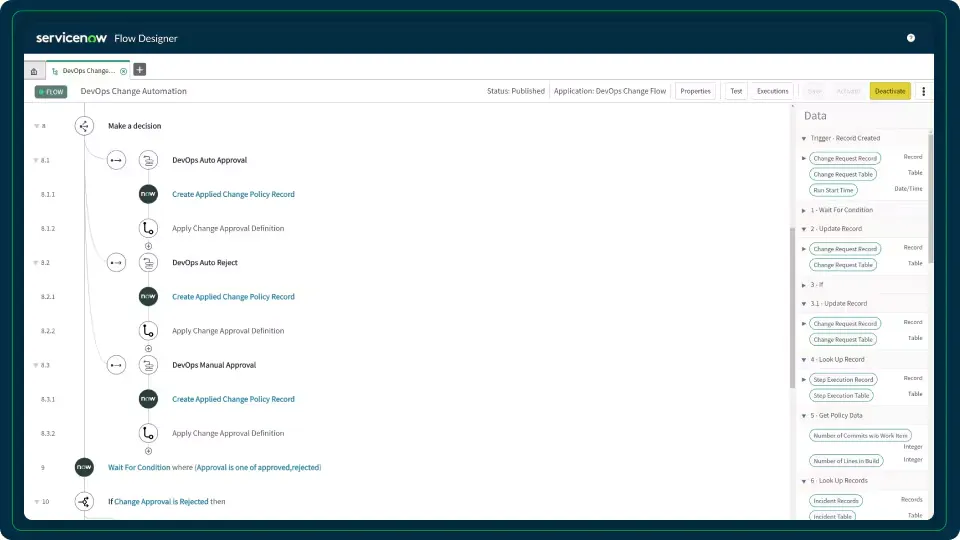The height and width of the screenshot is (540, 960).
Task: Click the FLOW badge
Action: [x=51, y=92]
